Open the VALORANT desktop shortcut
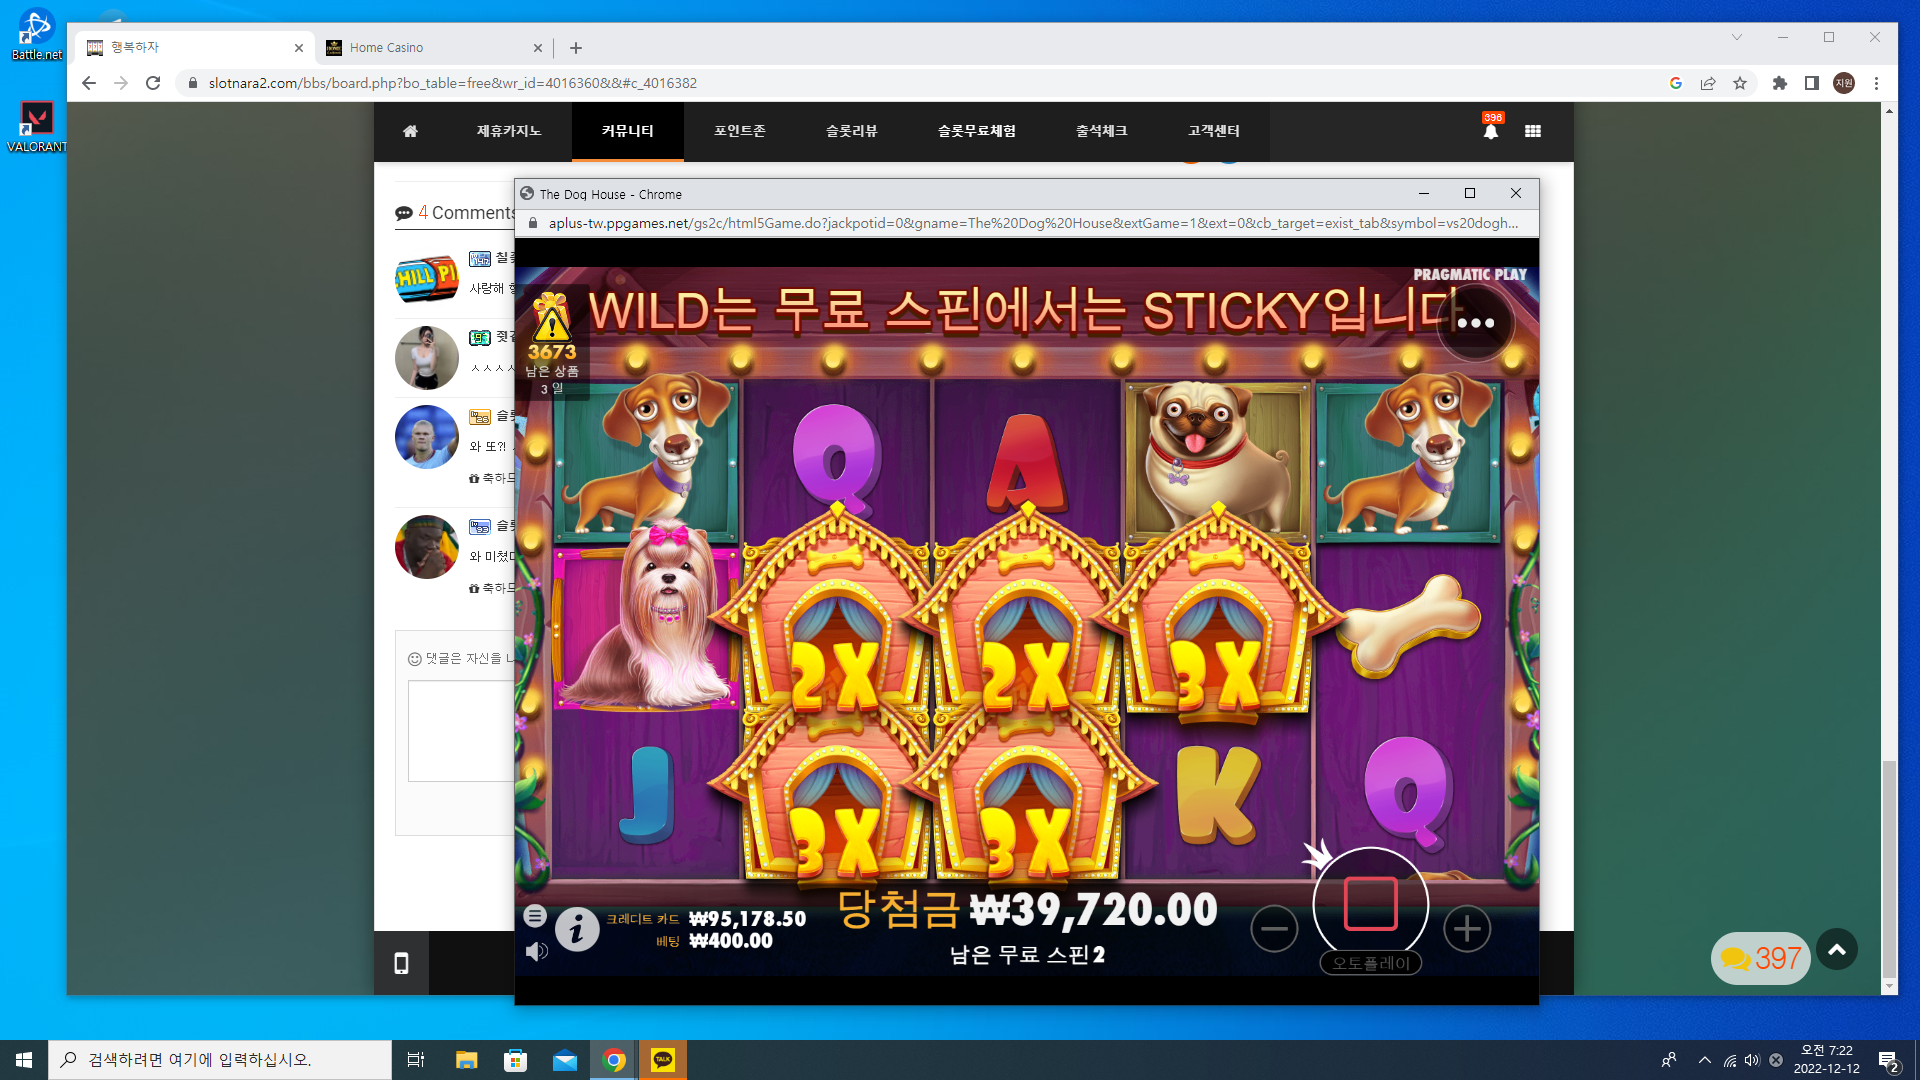Screen dimensions: 1920x1080 (37, 127)
